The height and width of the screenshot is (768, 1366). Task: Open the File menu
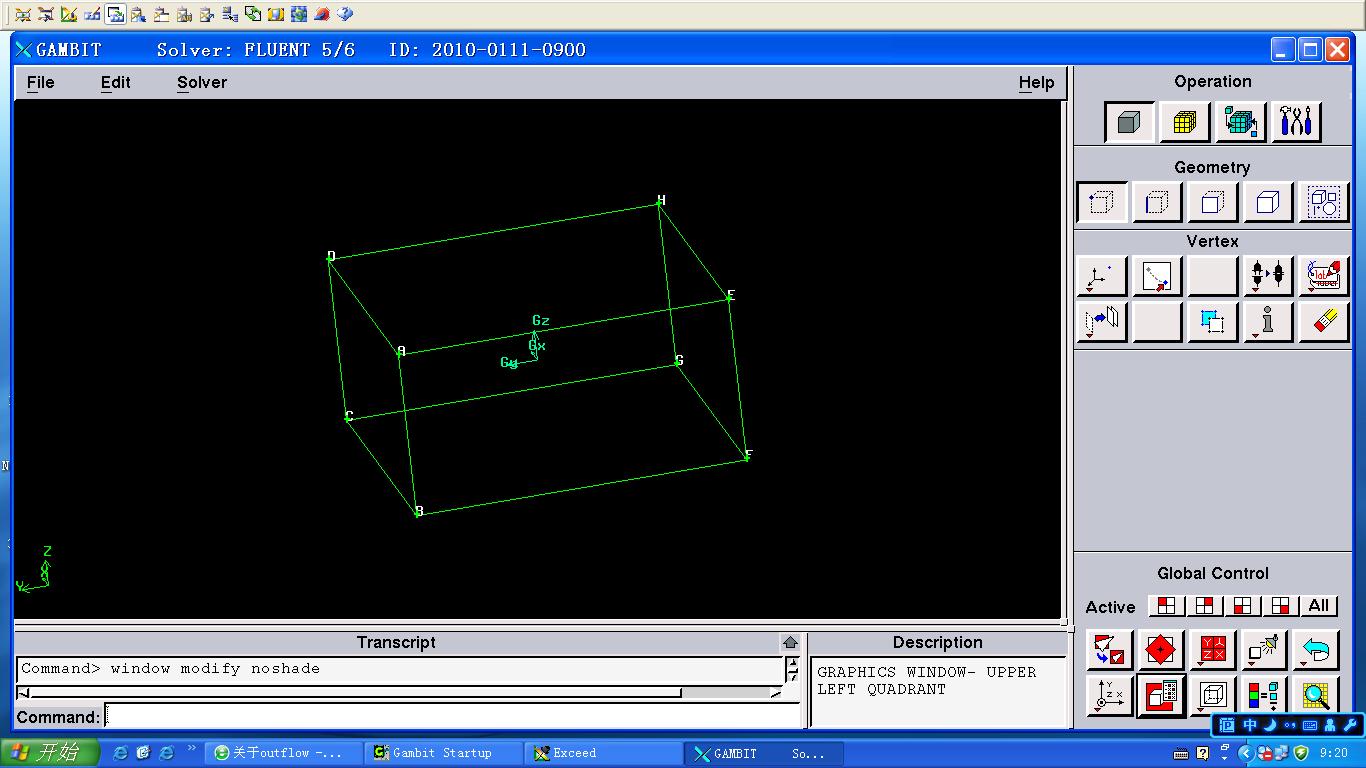click(41, 83)
